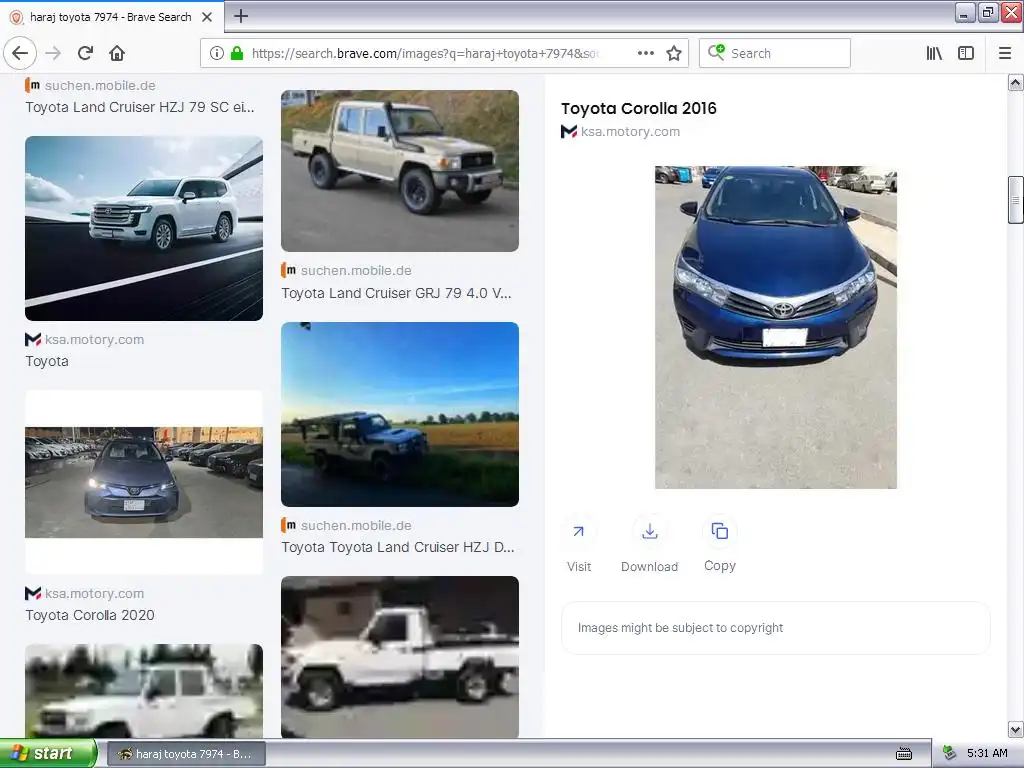Open the browser home page
This screenshot has width=1024, height=768.
pos(117,53)
